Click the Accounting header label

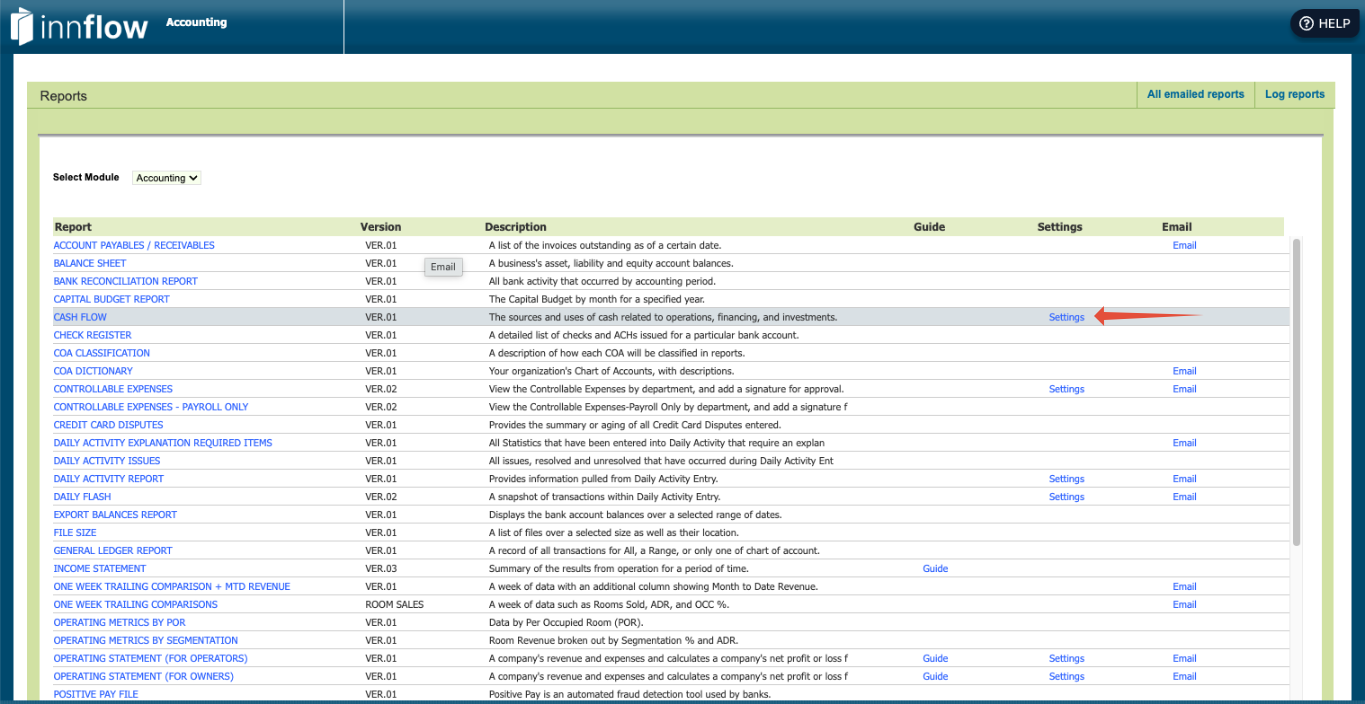click(x=196, y=22)
